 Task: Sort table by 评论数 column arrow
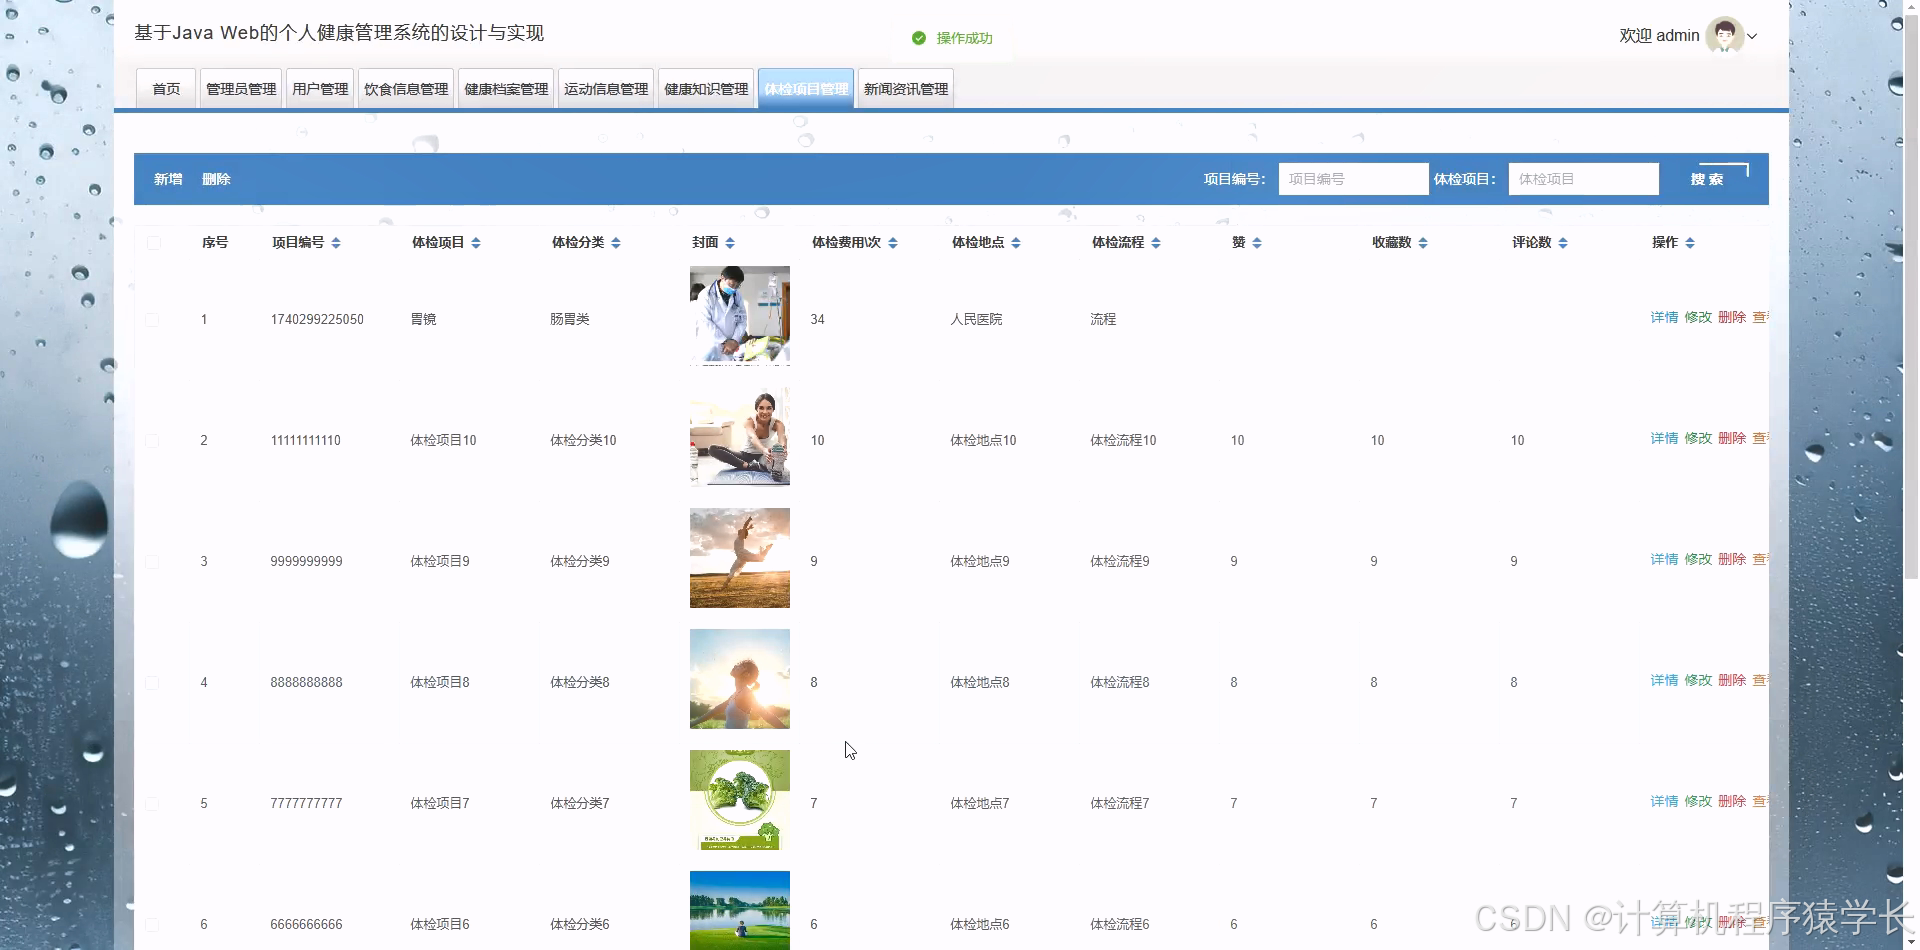click(1562, 242)
